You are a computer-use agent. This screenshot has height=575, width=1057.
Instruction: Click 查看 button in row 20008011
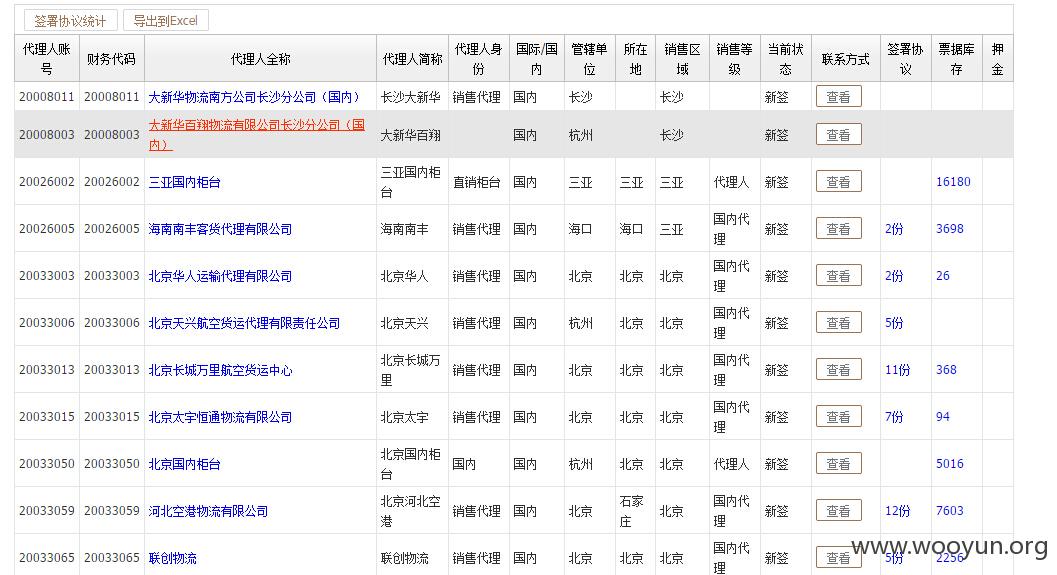839,97
